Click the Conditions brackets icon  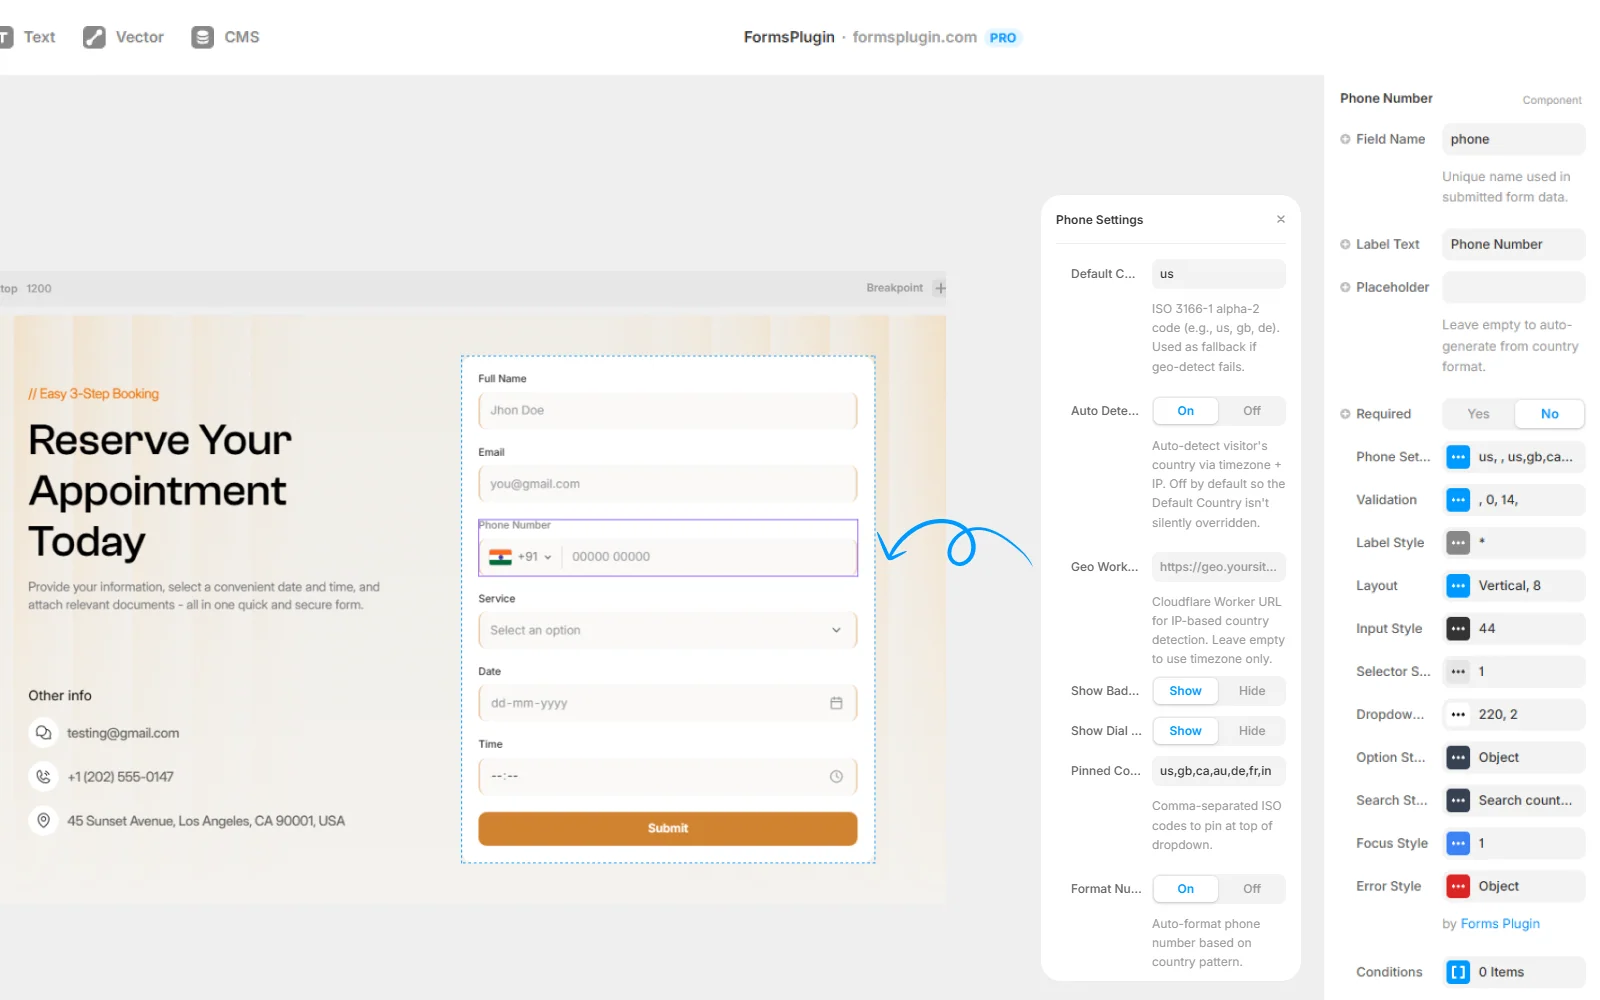(1457, 971)
